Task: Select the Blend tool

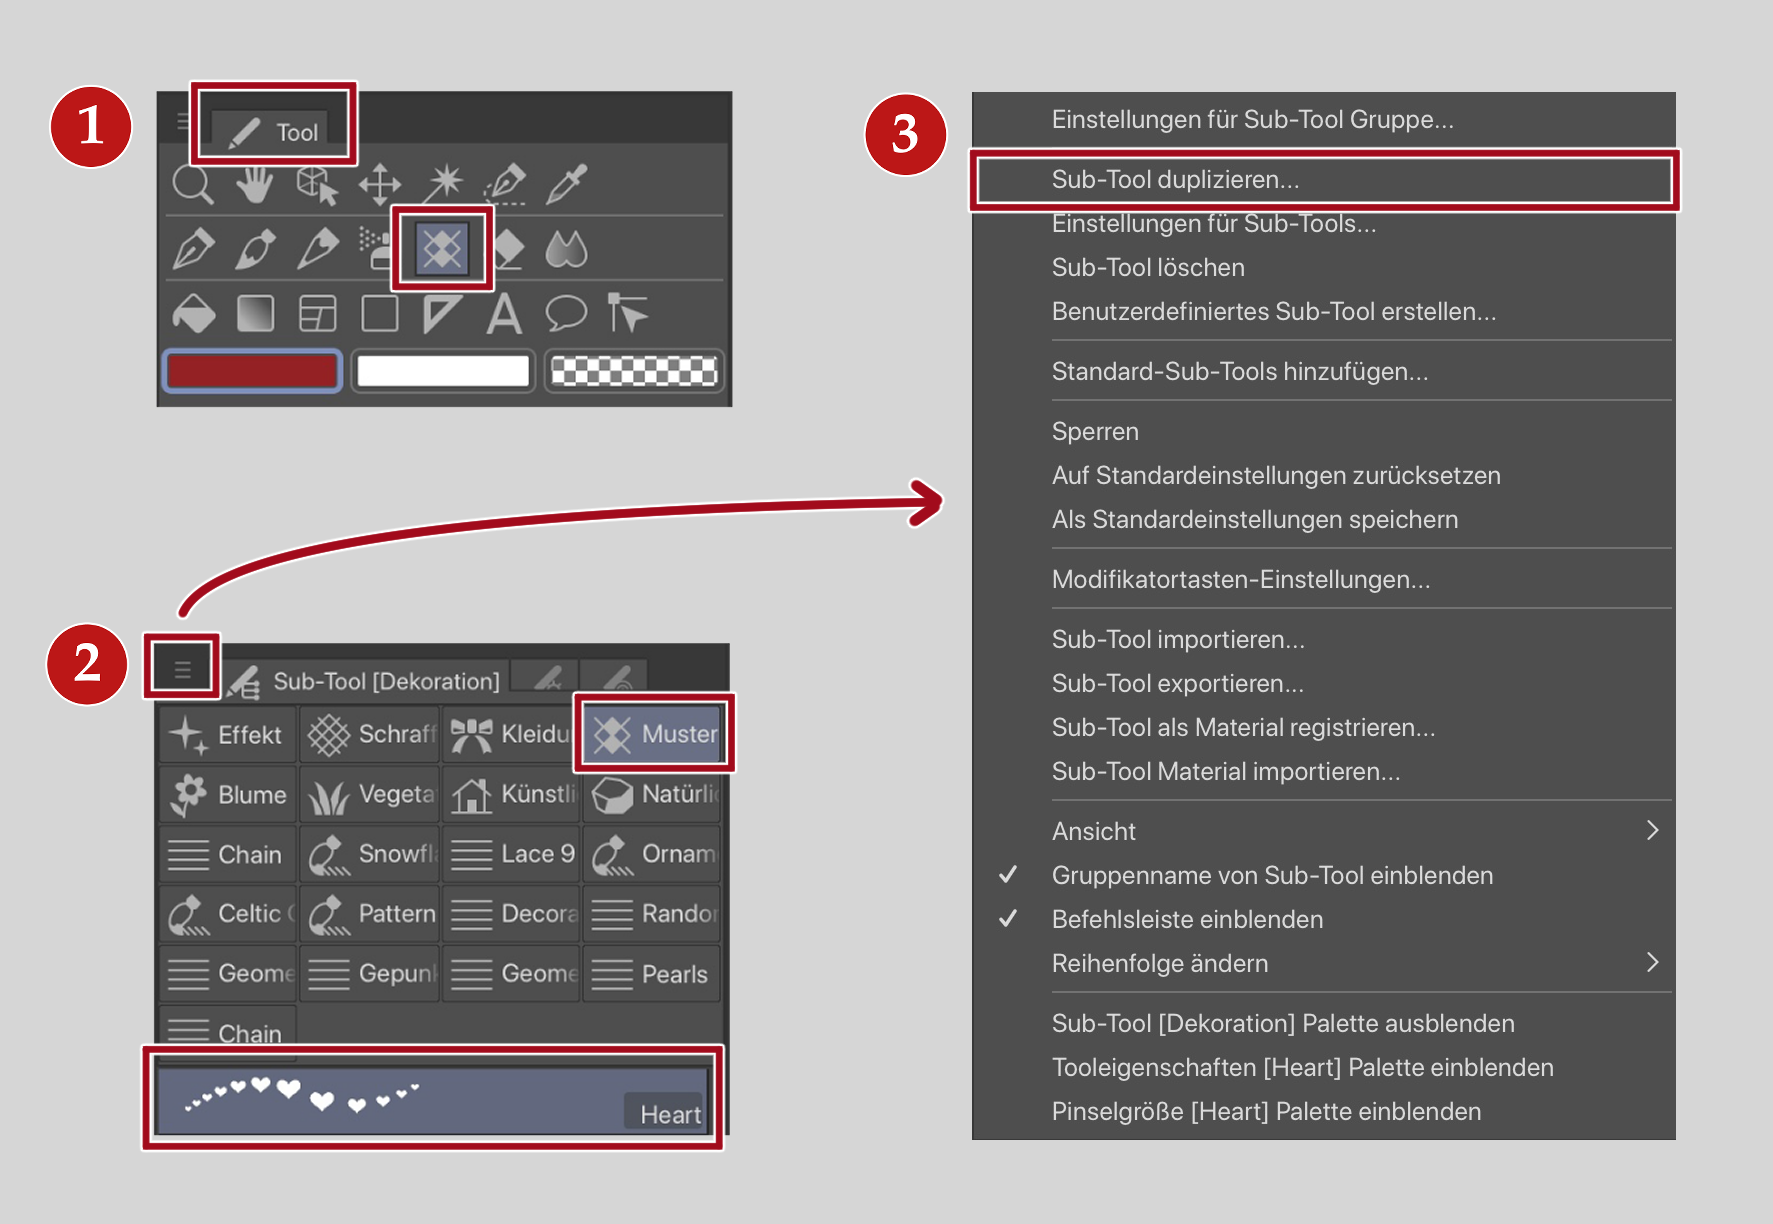Action: (566, 249)
